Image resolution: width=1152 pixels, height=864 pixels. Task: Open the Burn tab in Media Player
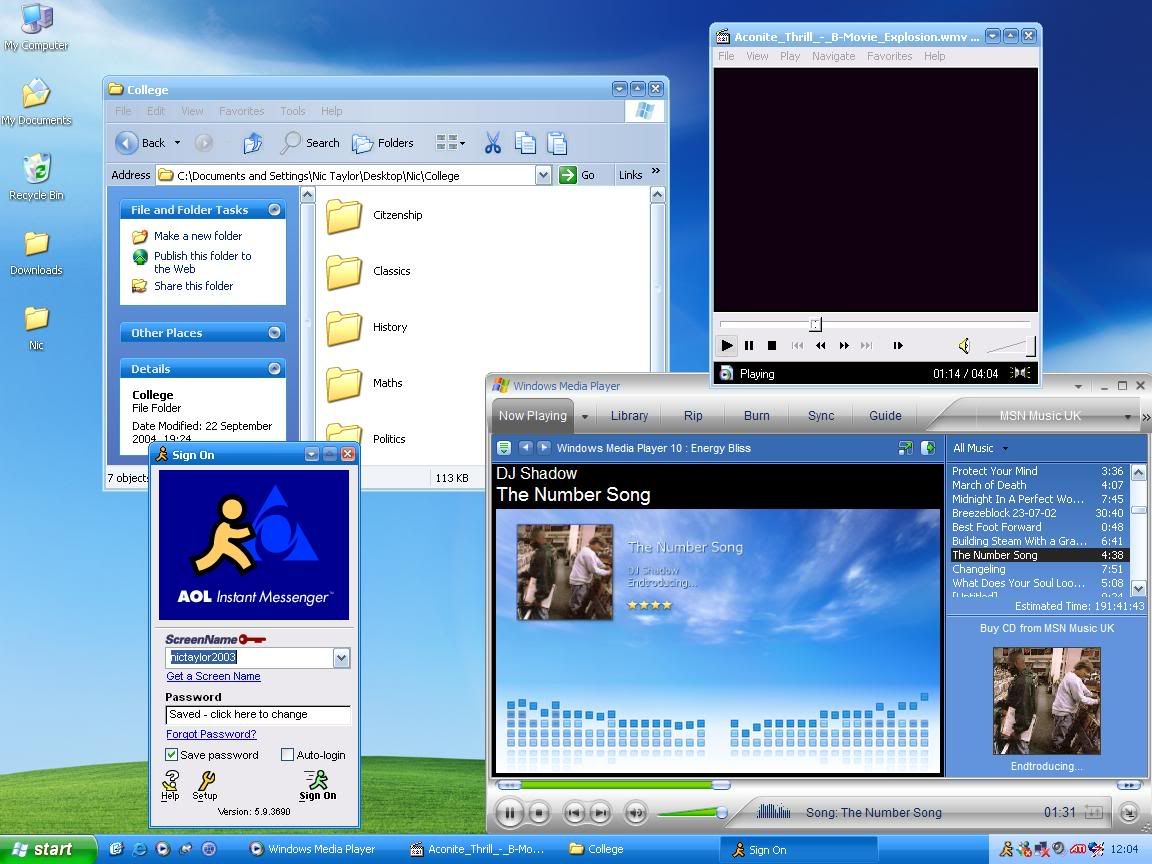(756, 415)
